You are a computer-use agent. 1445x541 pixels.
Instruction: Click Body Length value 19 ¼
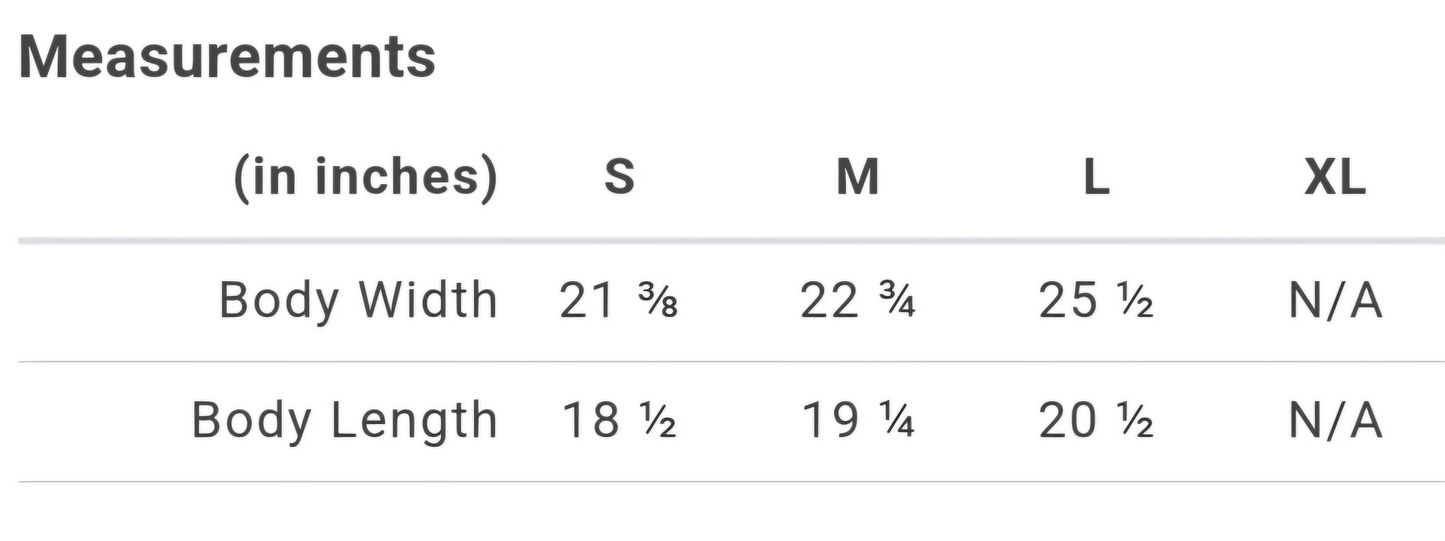click(857, 420)
